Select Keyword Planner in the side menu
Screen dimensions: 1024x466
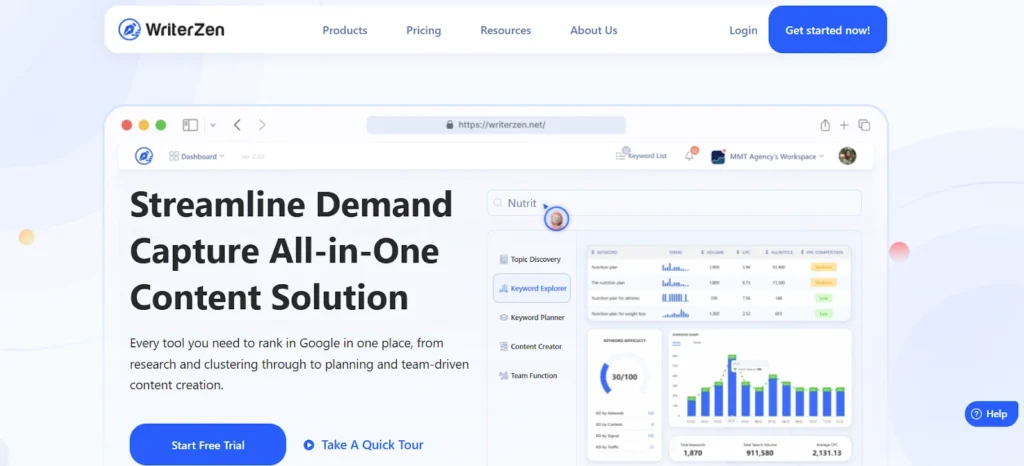(532, 317)
